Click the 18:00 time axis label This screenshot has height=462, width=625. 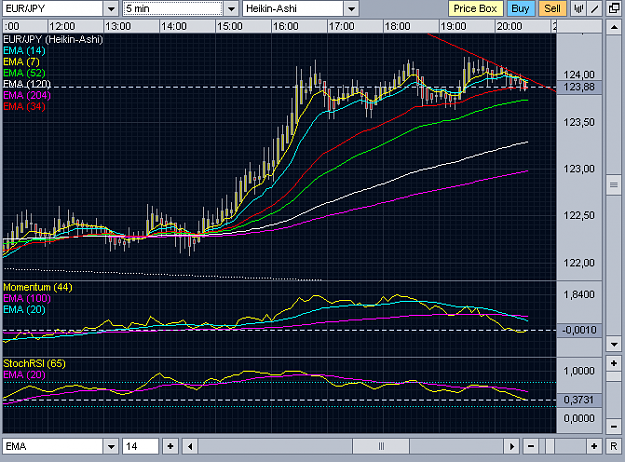point(397,26)
